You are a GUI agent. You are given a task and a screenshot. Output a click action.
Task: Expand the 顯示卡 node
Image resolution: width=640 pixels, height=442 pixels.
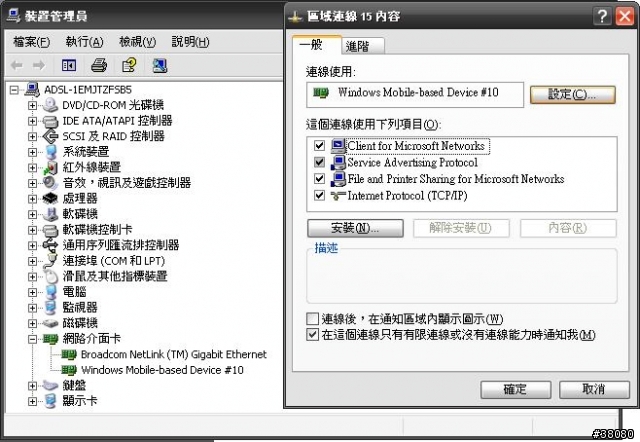(x=32, y=401)
